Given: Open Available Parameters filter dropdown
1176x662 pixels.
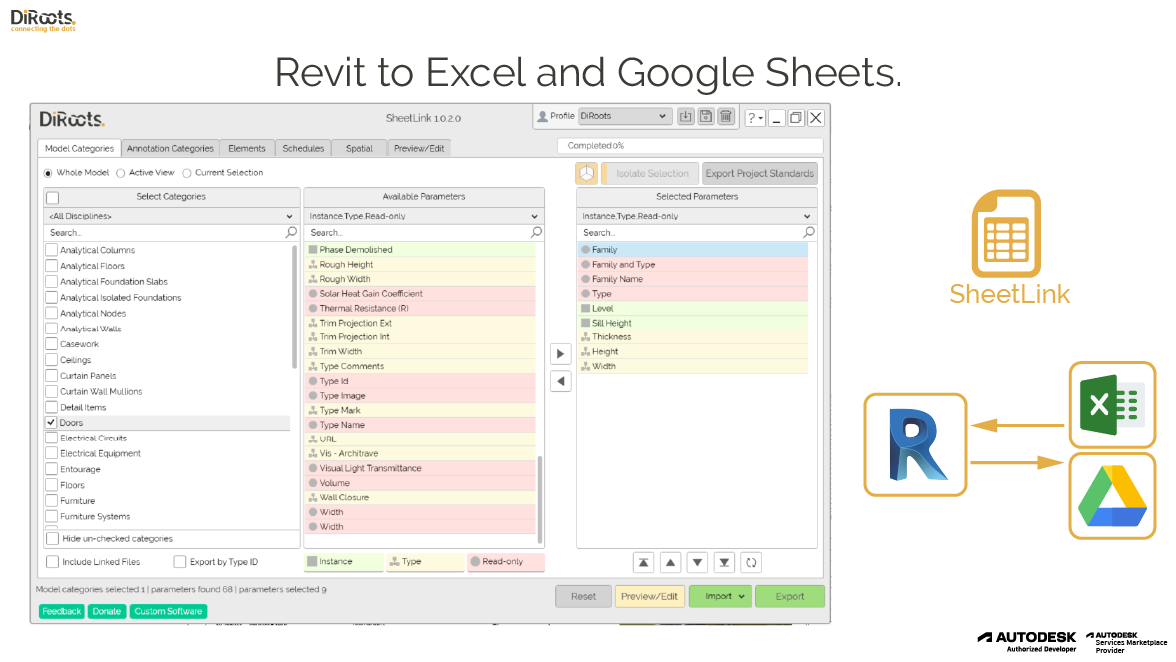Looking at the screenshot, I should (x=424, y=216).
